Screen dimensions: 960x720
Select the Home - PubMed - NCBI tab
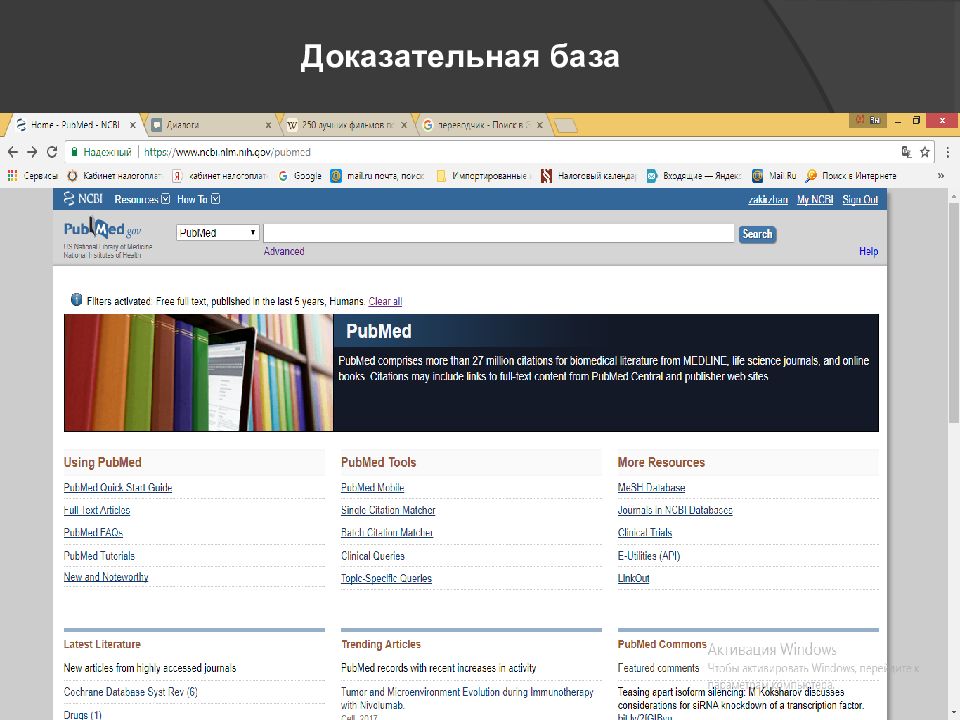point(75,125)
